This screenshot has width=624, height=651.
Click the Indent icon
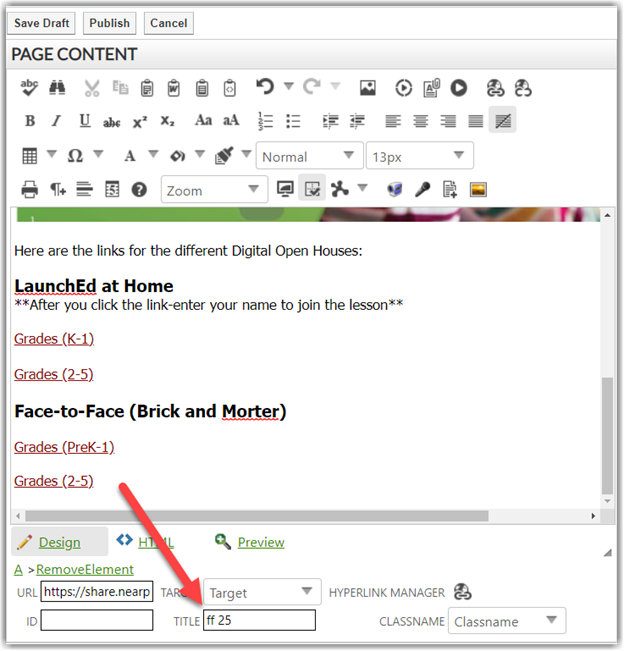tap(330, 121)
